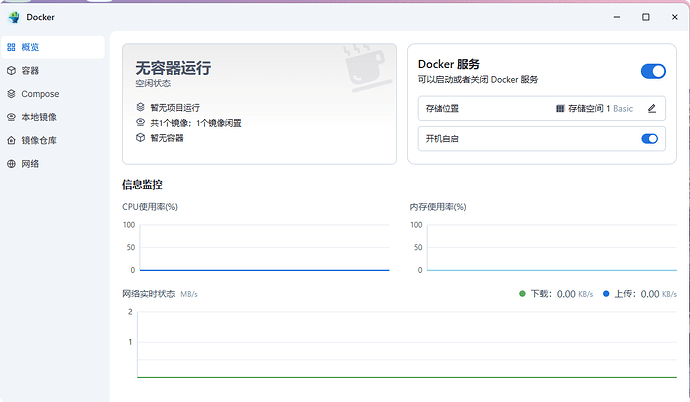Close the Docker window
The width and height of the screenshot is (690, 402).
pos(675,17)
